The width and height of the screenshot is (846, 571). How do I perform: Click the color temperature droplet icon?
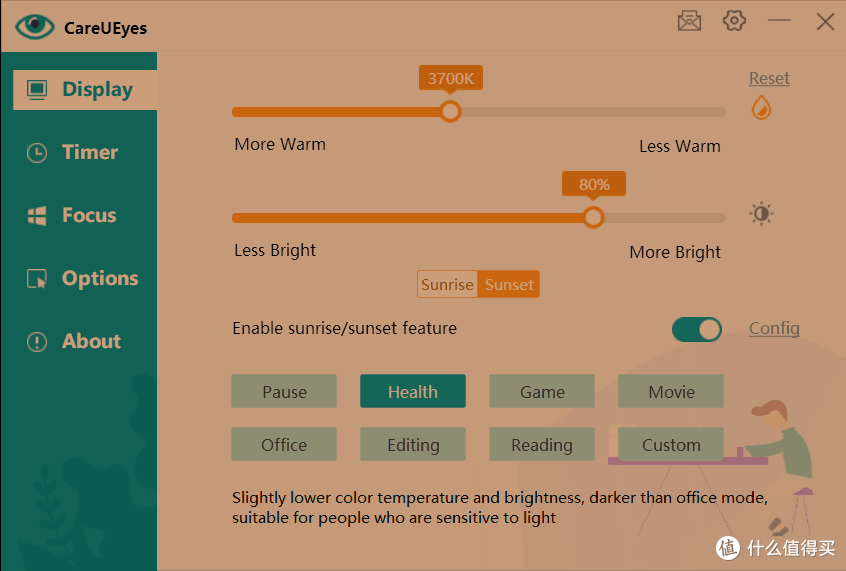pos(761,107)
